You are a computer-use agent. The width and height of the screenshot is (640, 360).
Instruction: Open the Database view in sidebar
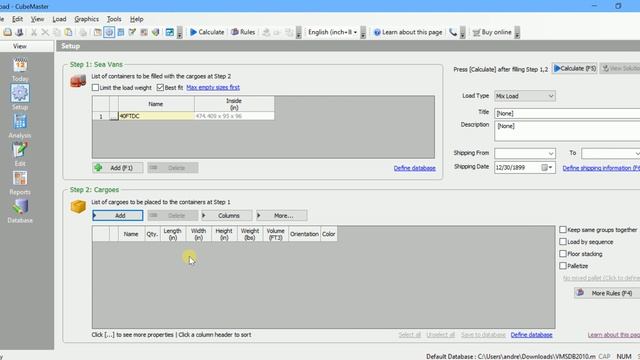tap(20, 211)
